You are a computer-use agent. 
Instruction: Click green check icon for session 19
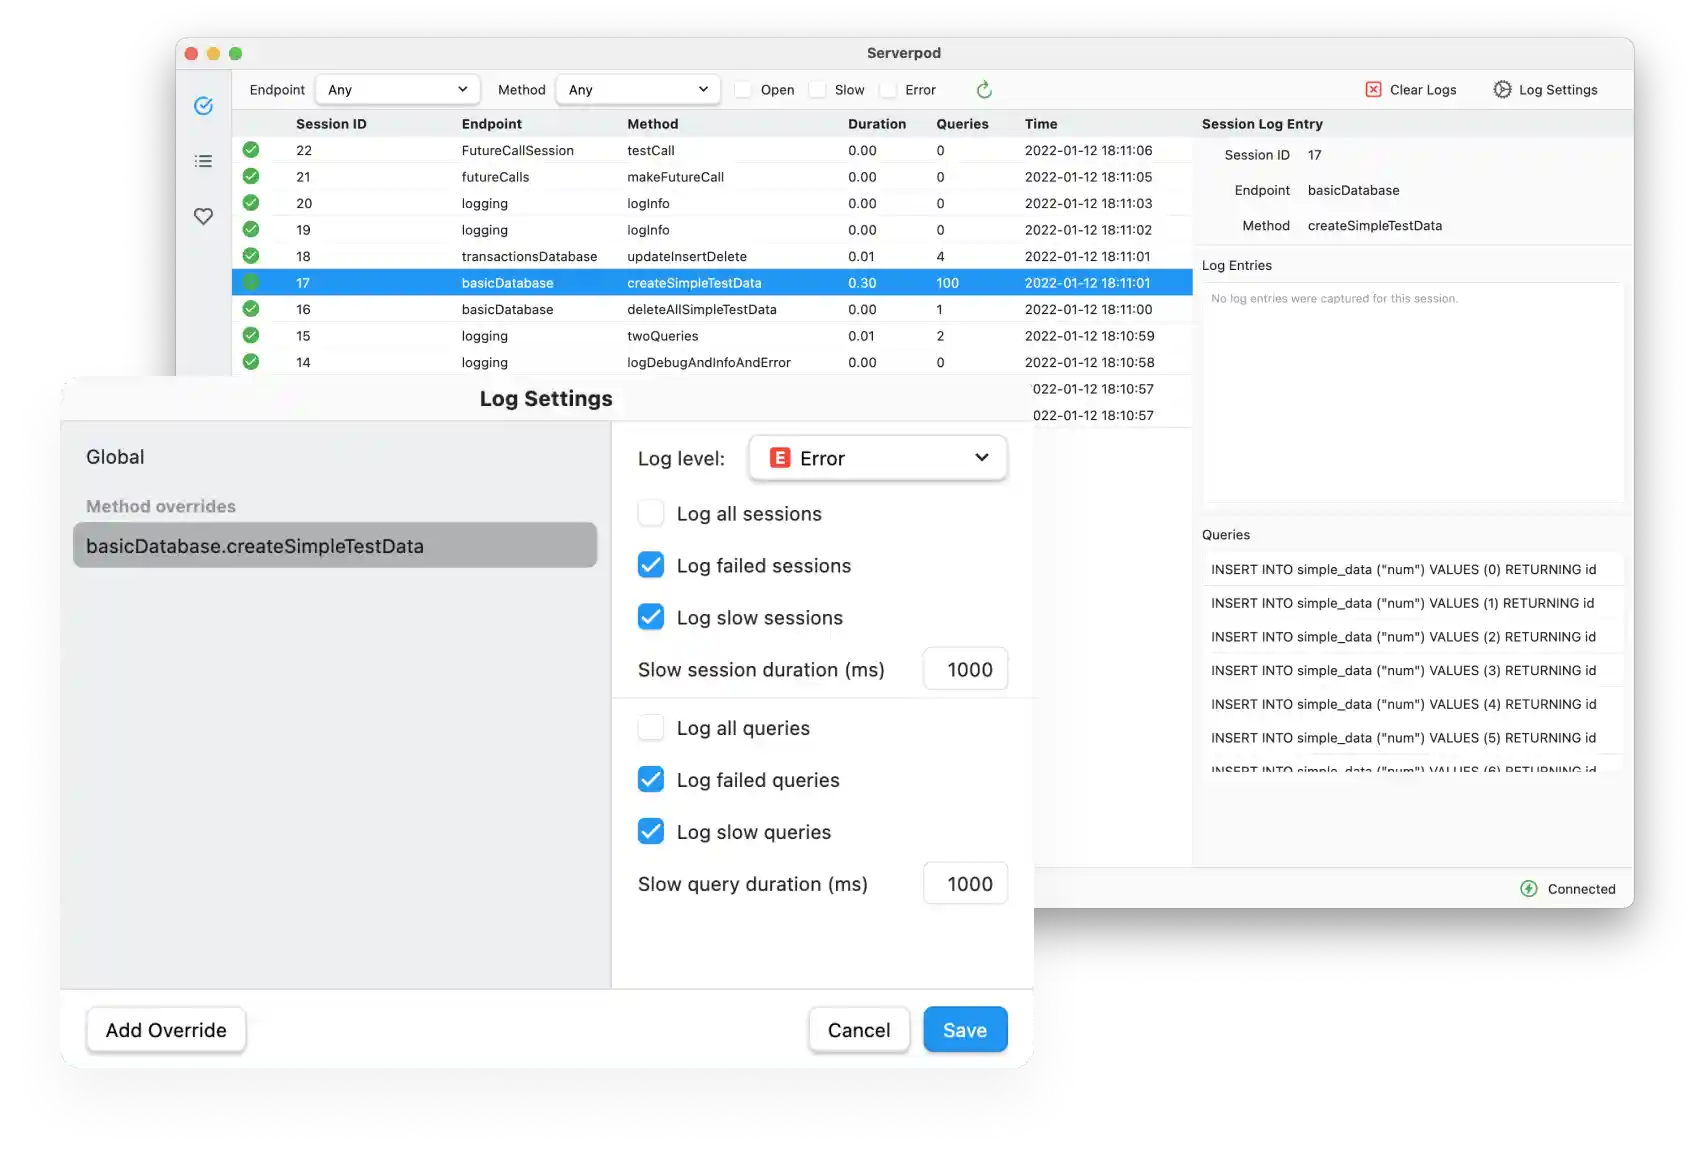point(251,229)
